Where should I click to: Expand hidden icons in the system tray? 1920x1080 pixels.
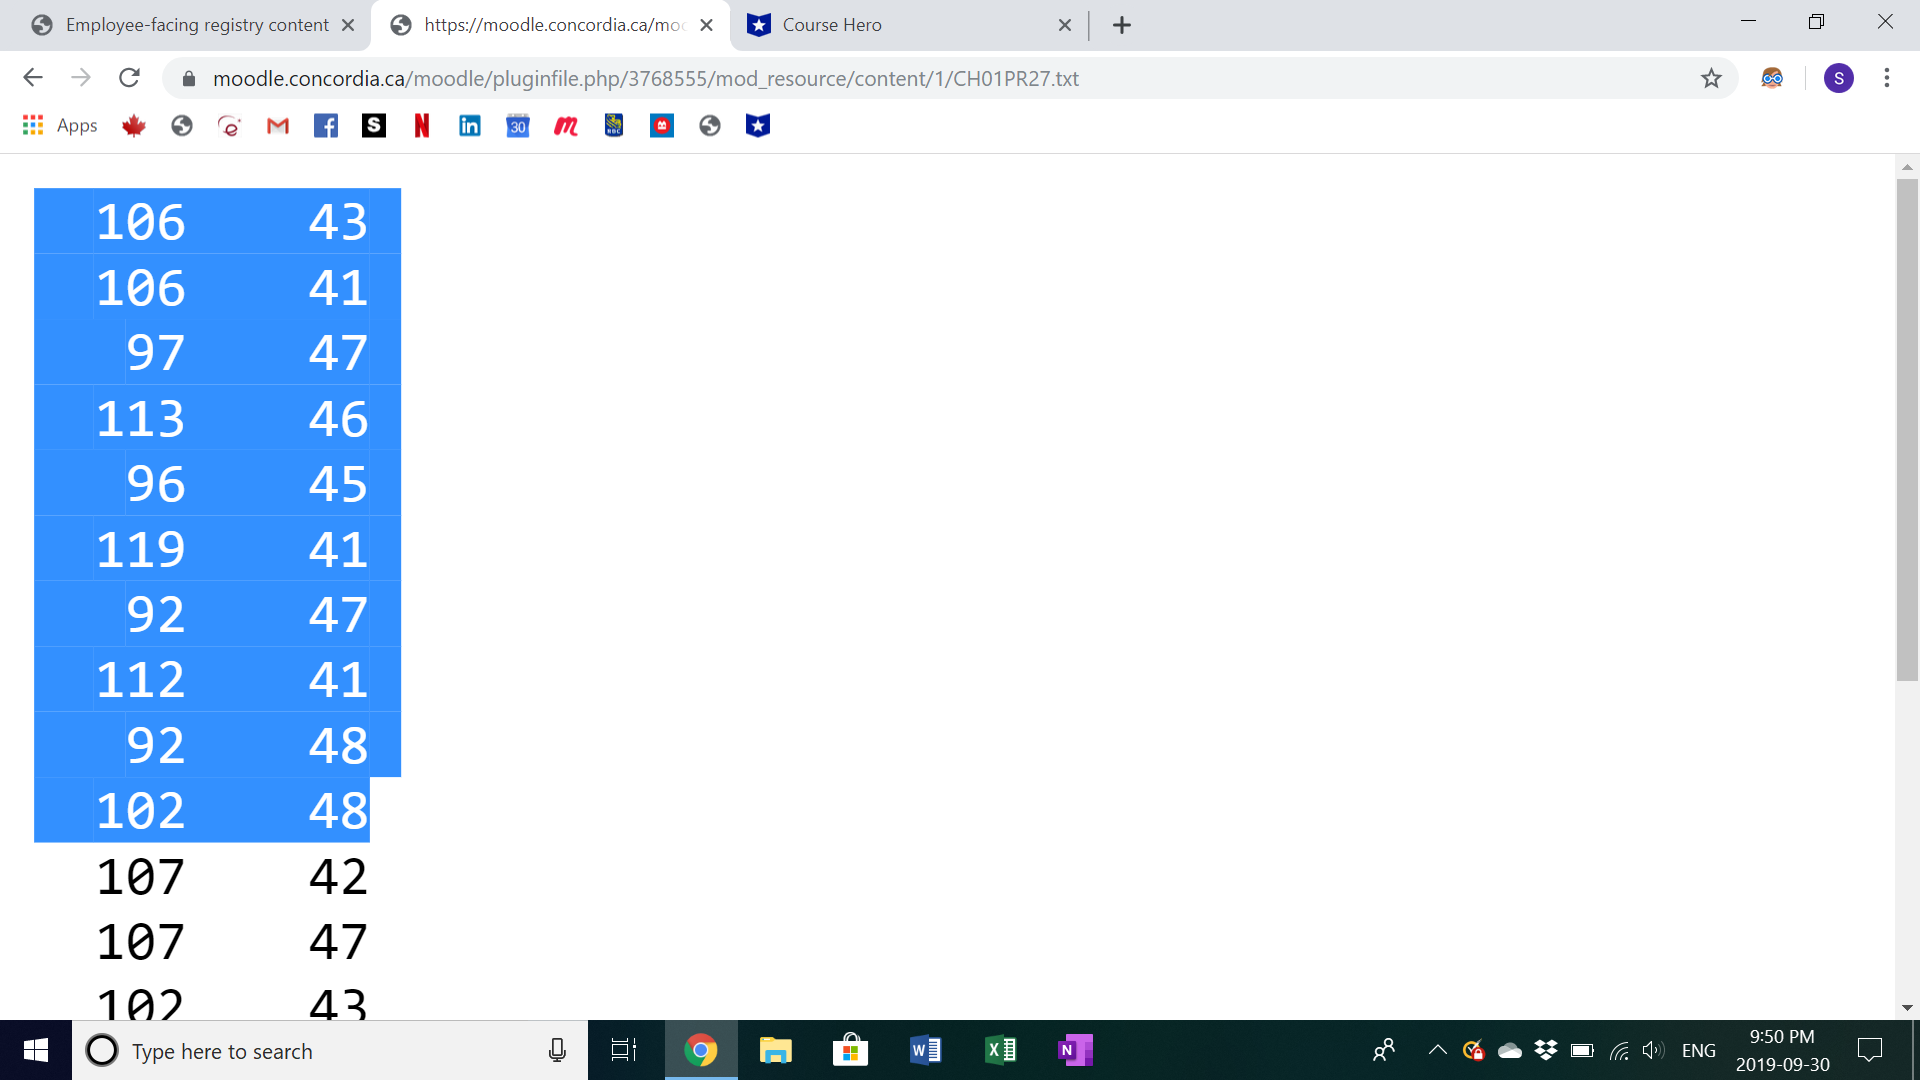click(x=1437, y=1050)
